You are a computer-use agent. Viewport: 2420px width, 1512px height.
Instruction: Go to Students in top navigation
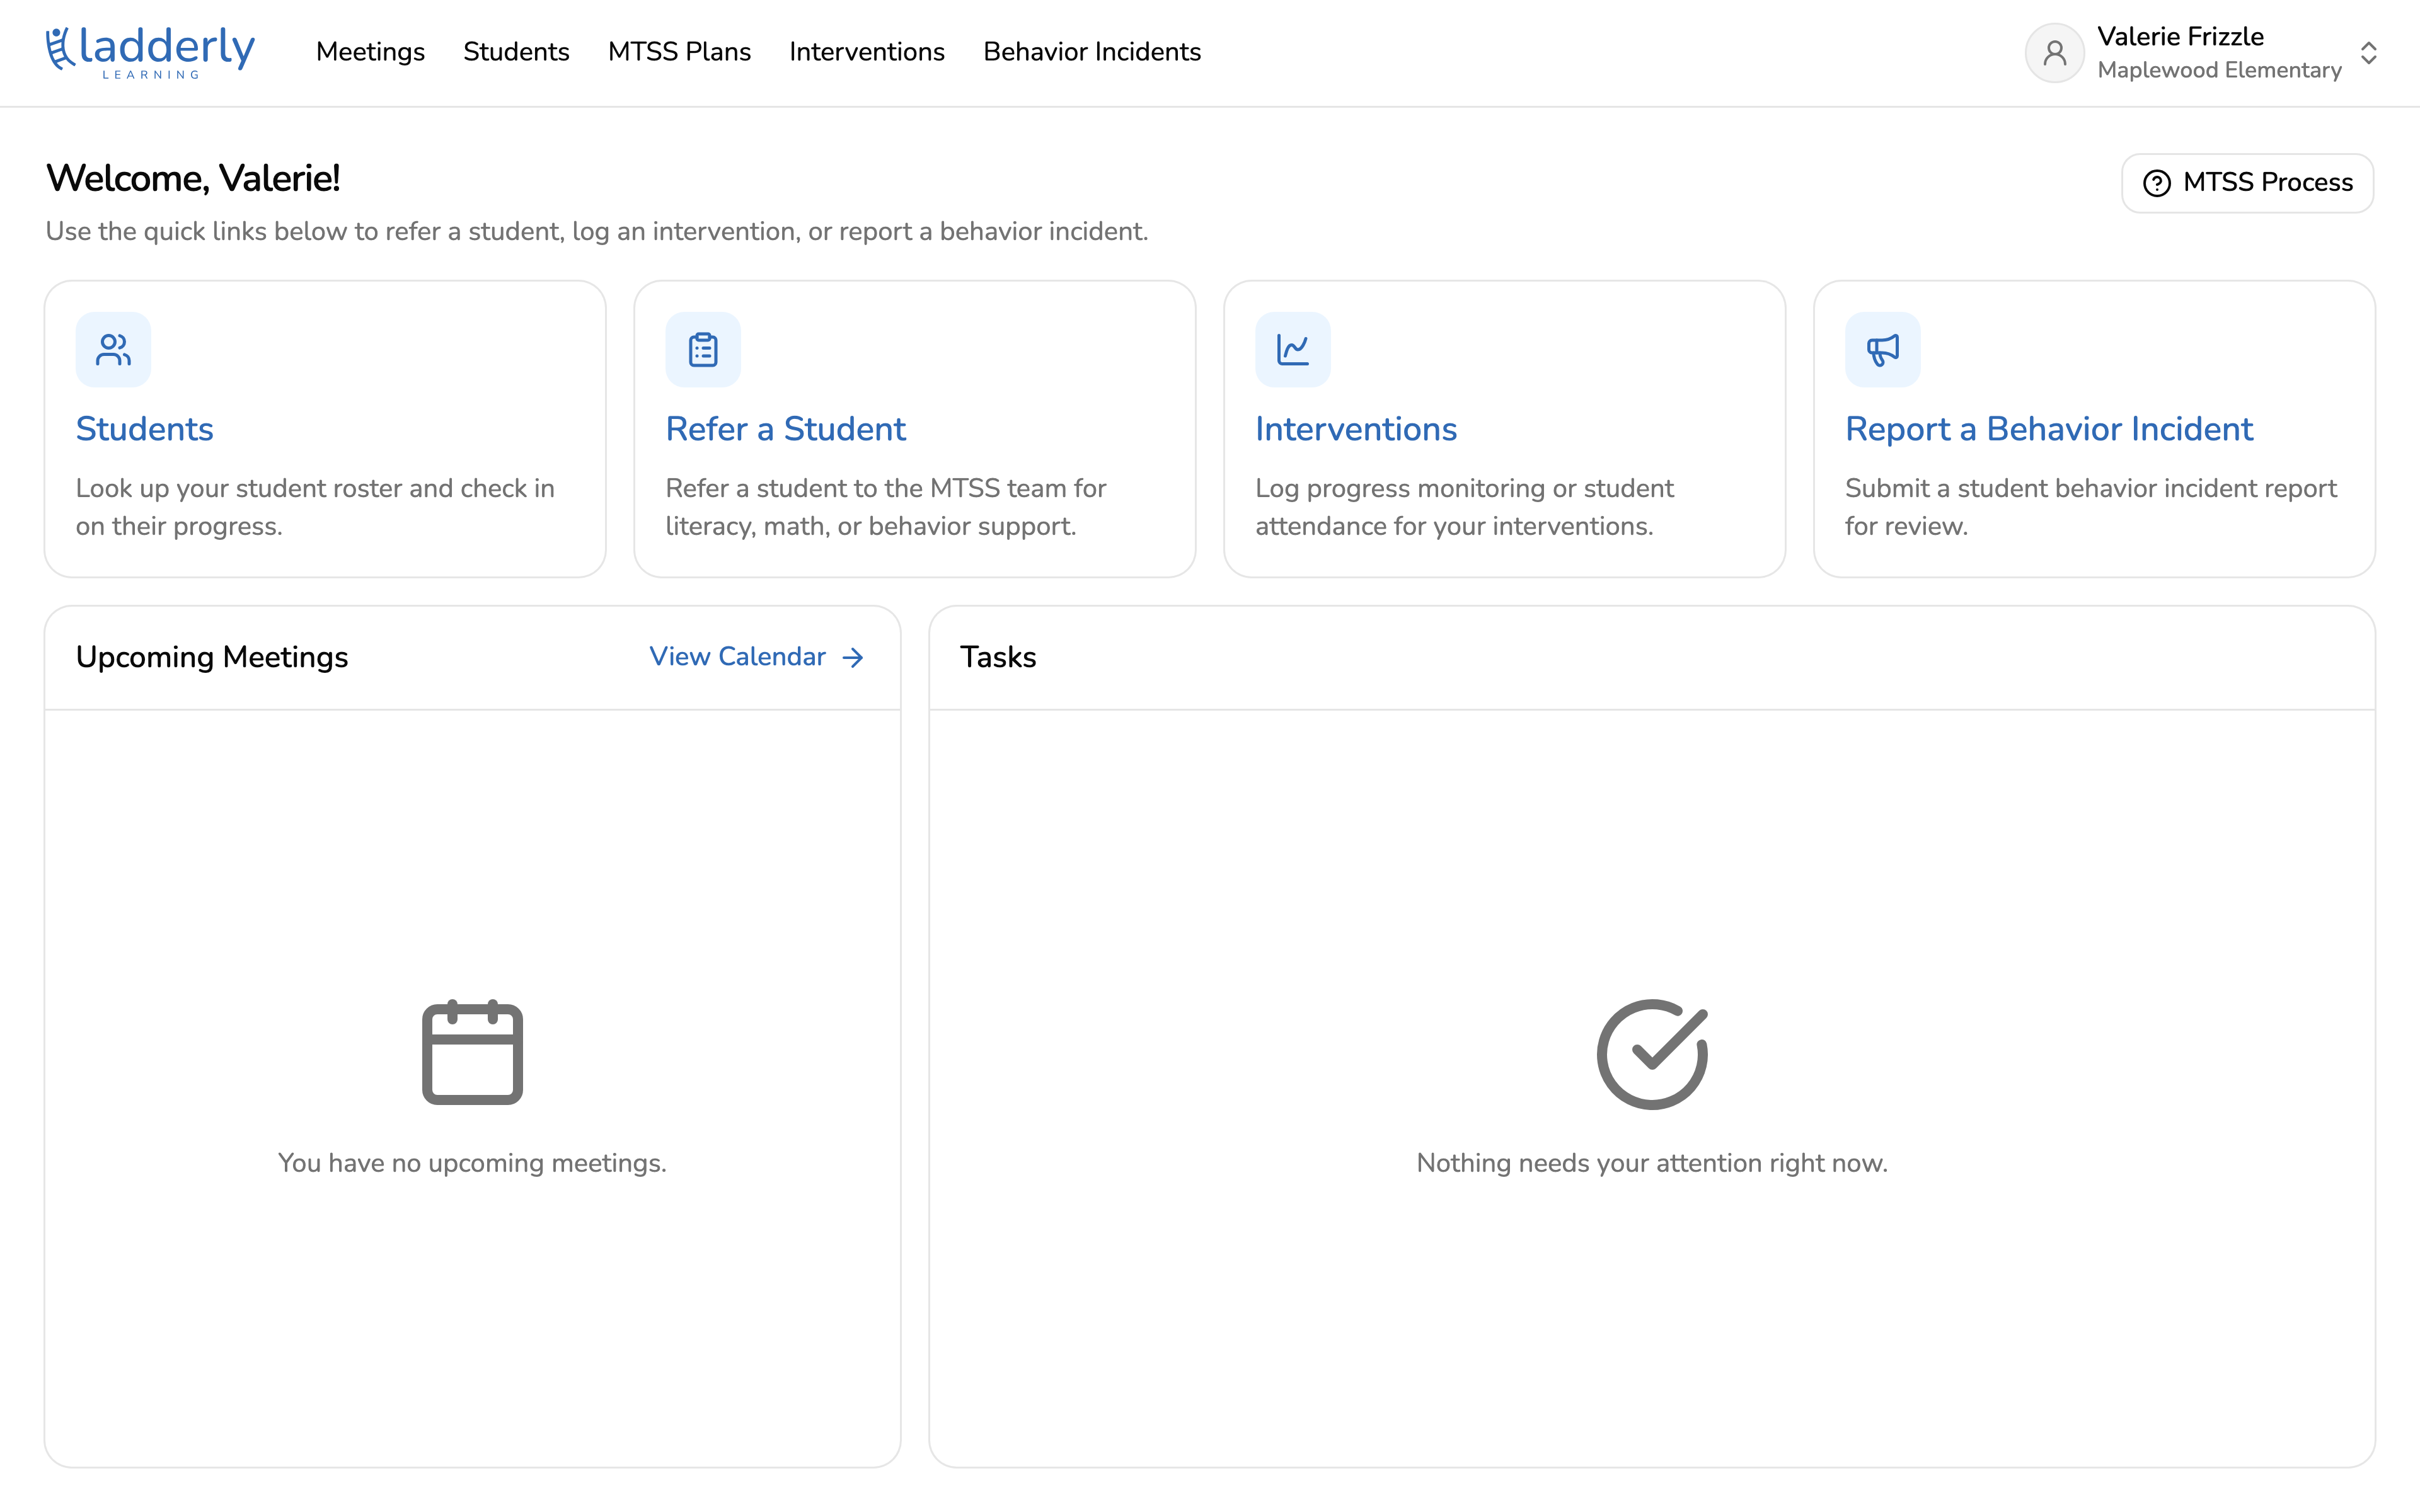(516, 52)
